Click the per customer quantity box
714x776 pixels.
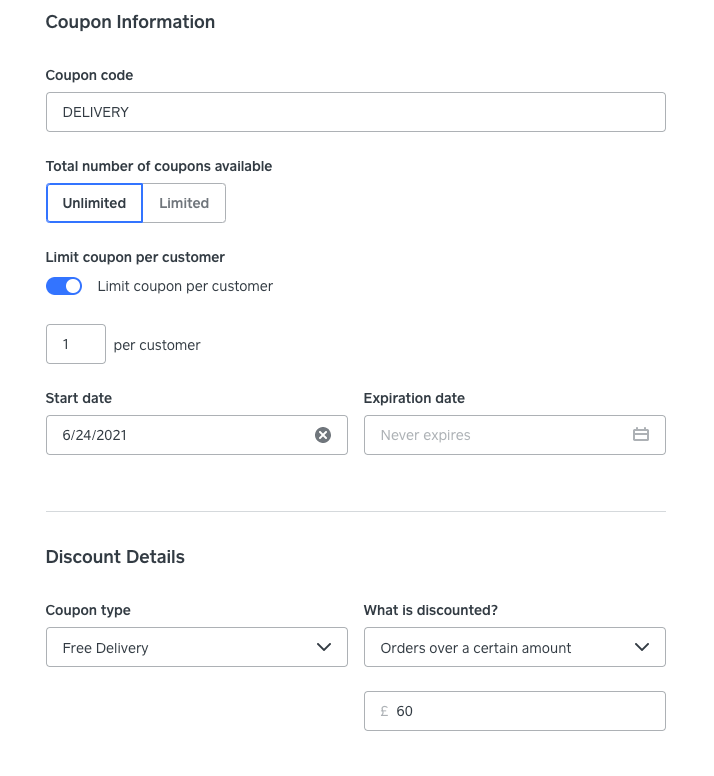click(x=75, y=344)
